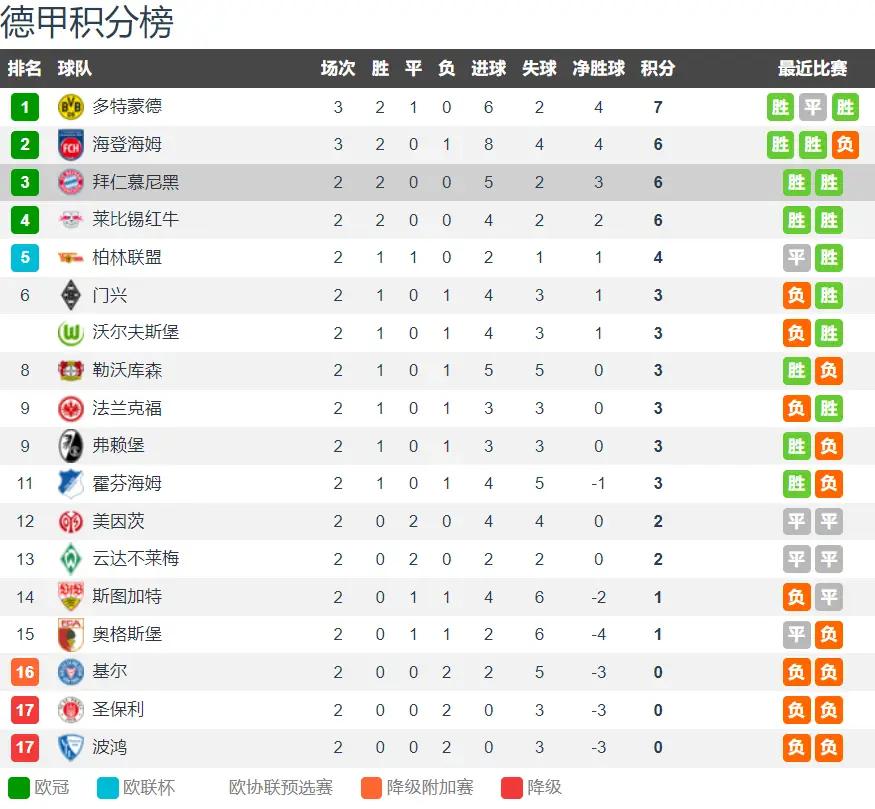Image resolution: width=875 pixels, height=809 pixels.
Task: Open team link 奥格斯堡
Action: click(x=127, y=634)
